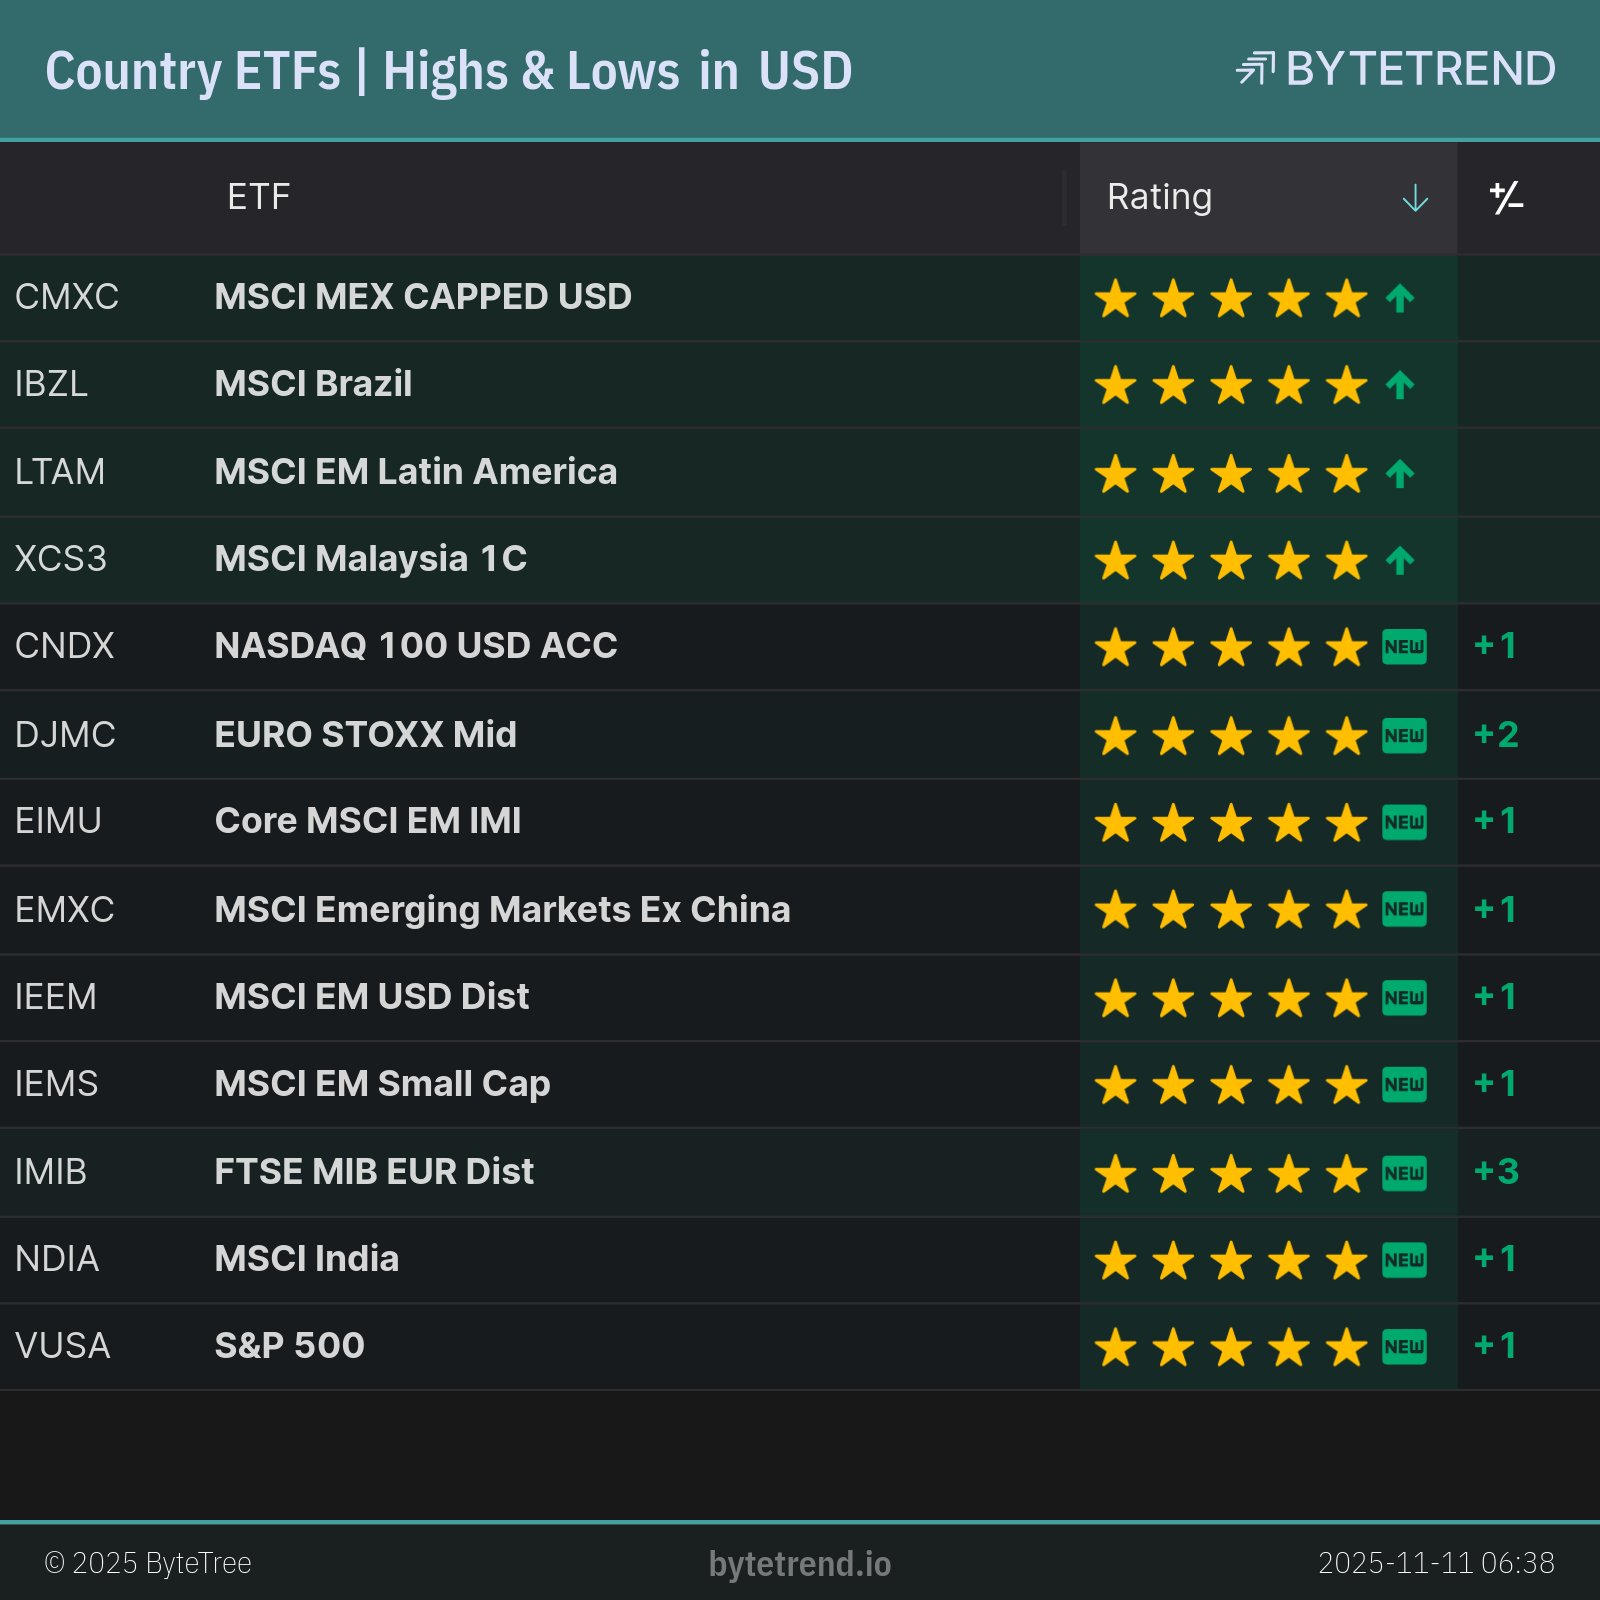
Task: Click the MSCI Emerging Markets Ex China name
Action: 502,910
